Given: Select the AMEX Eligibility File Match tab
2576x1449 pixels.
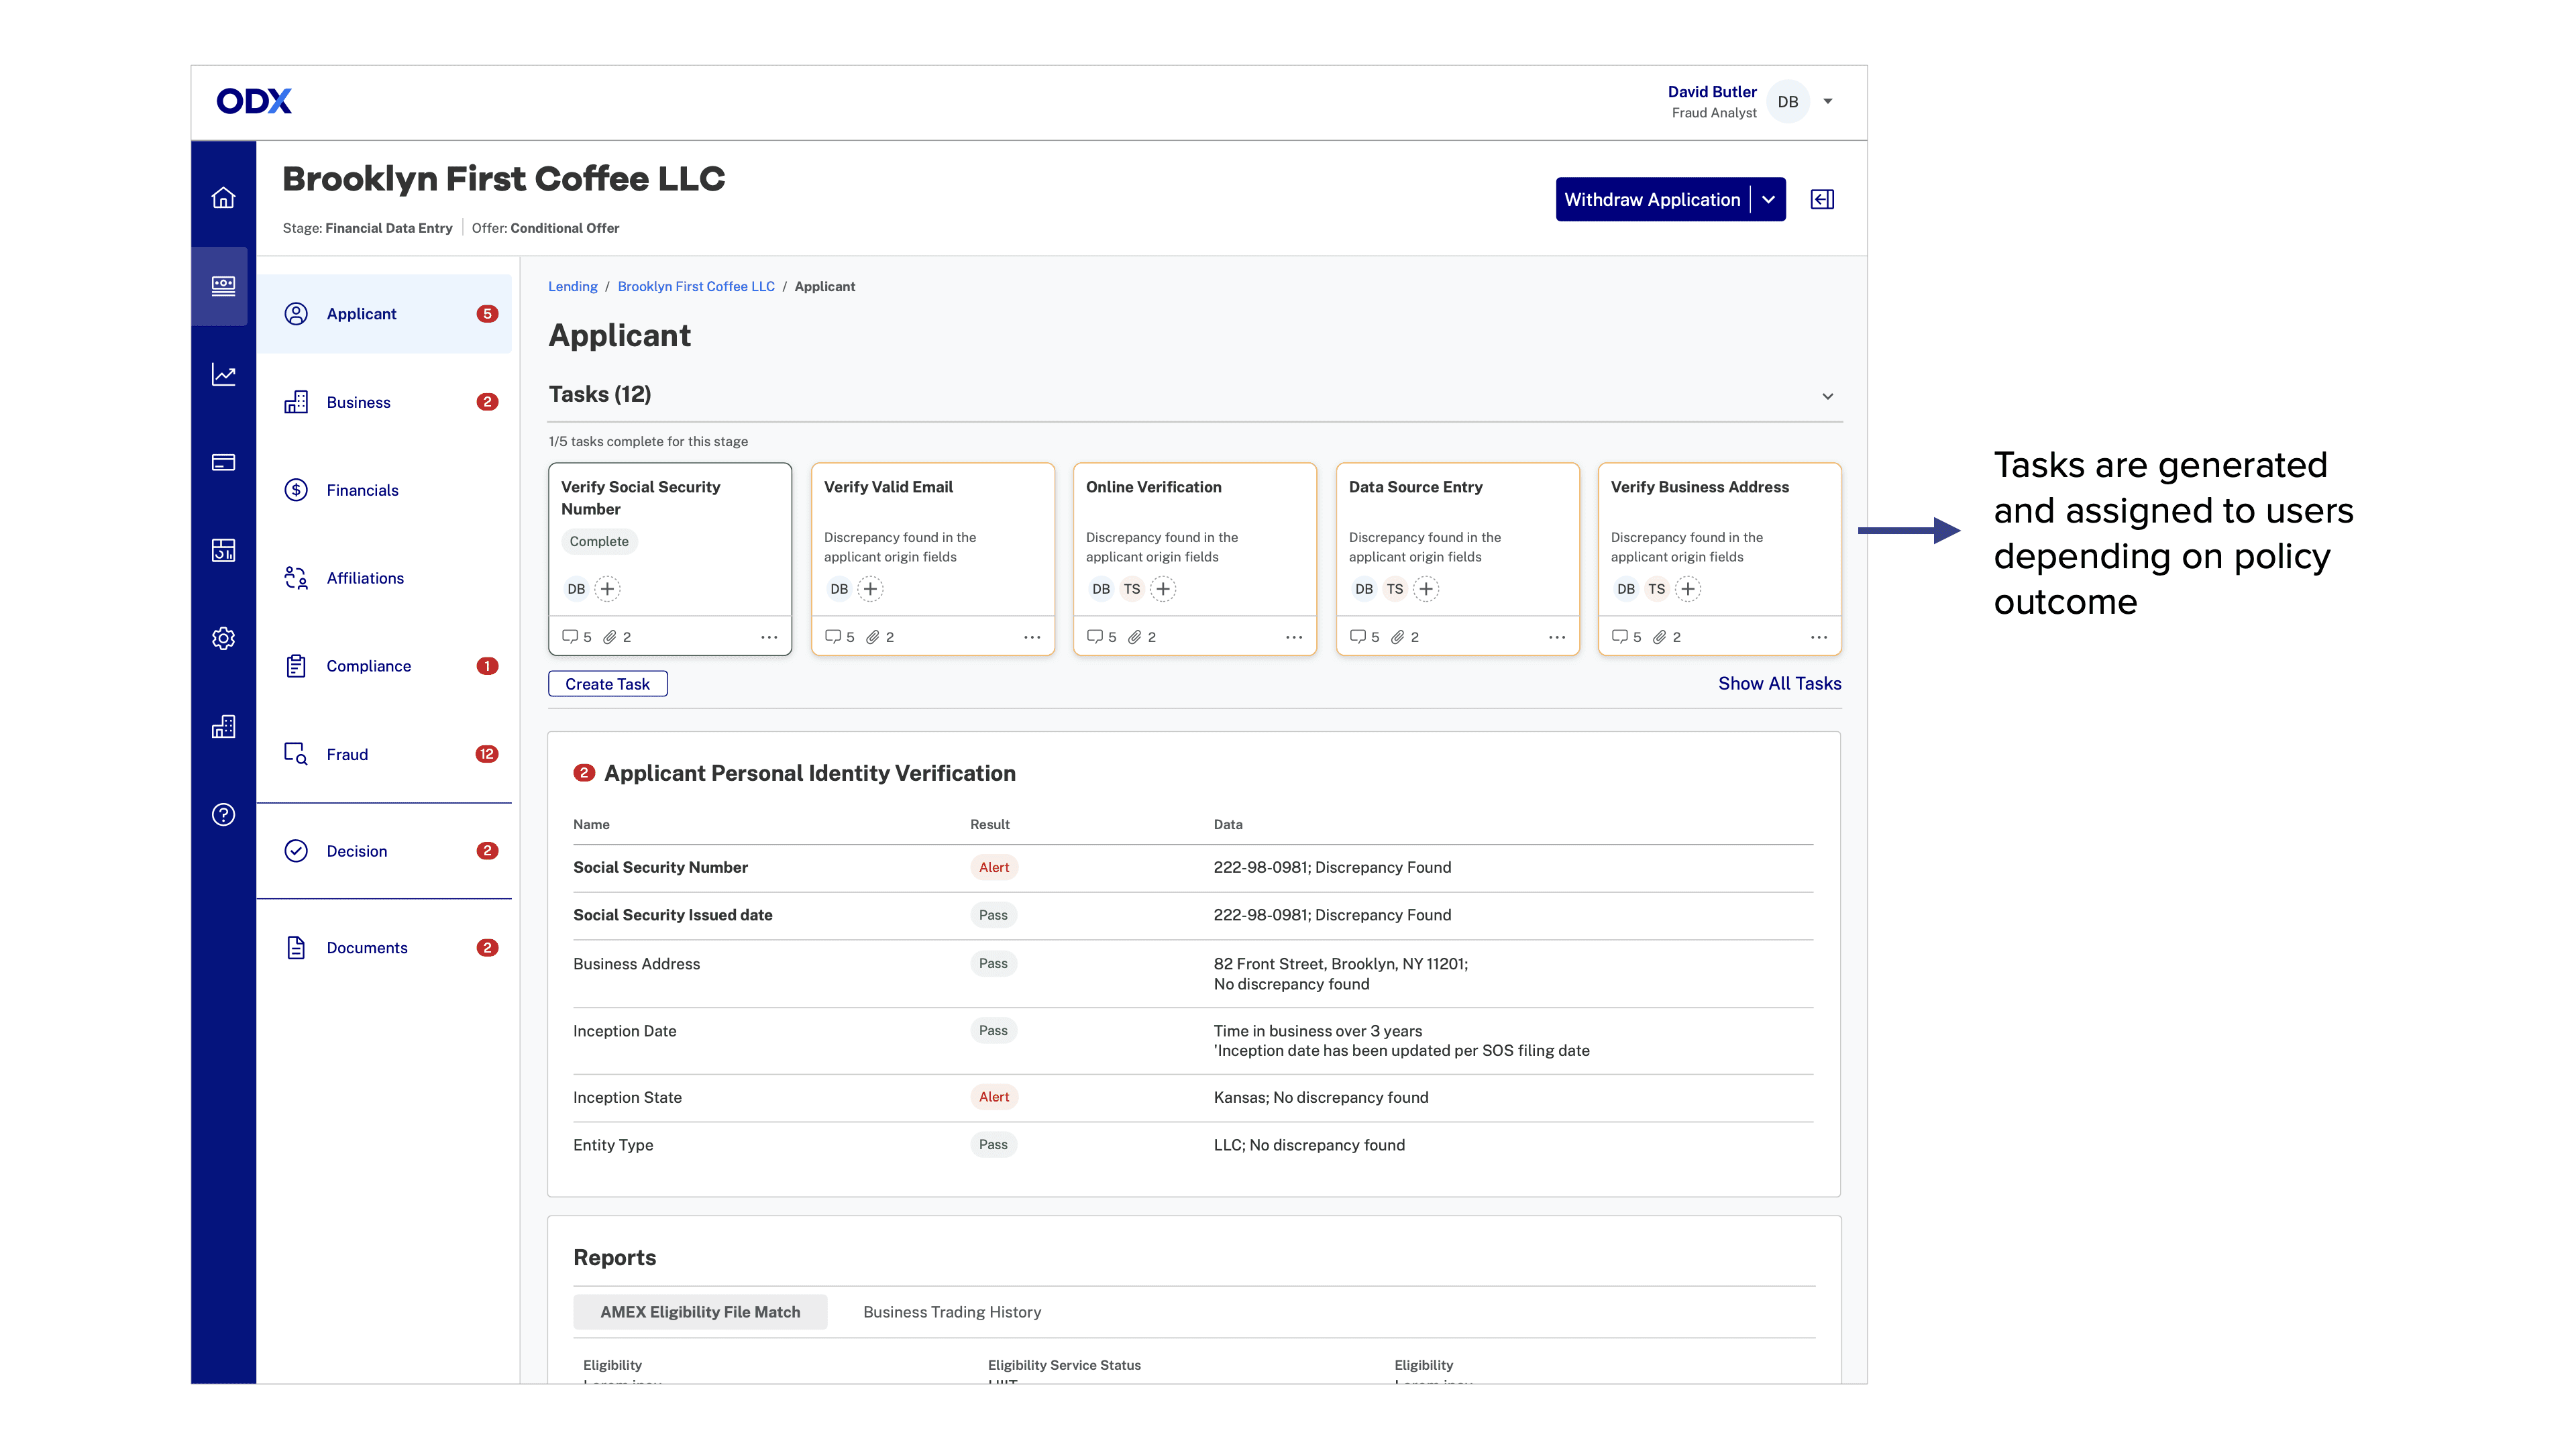Looking at the screenshot, I should [699, 1312].
